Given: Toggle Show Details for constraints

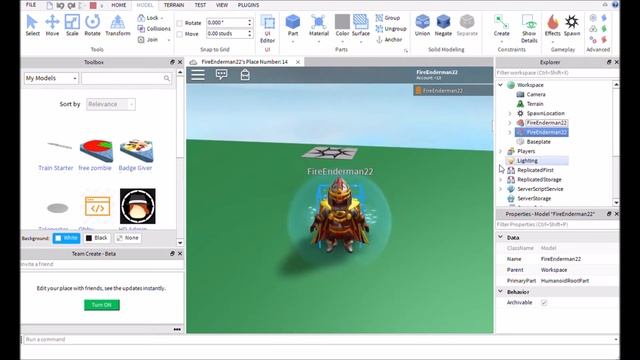Looking at the screenshot, I should [x=529, y=29].
